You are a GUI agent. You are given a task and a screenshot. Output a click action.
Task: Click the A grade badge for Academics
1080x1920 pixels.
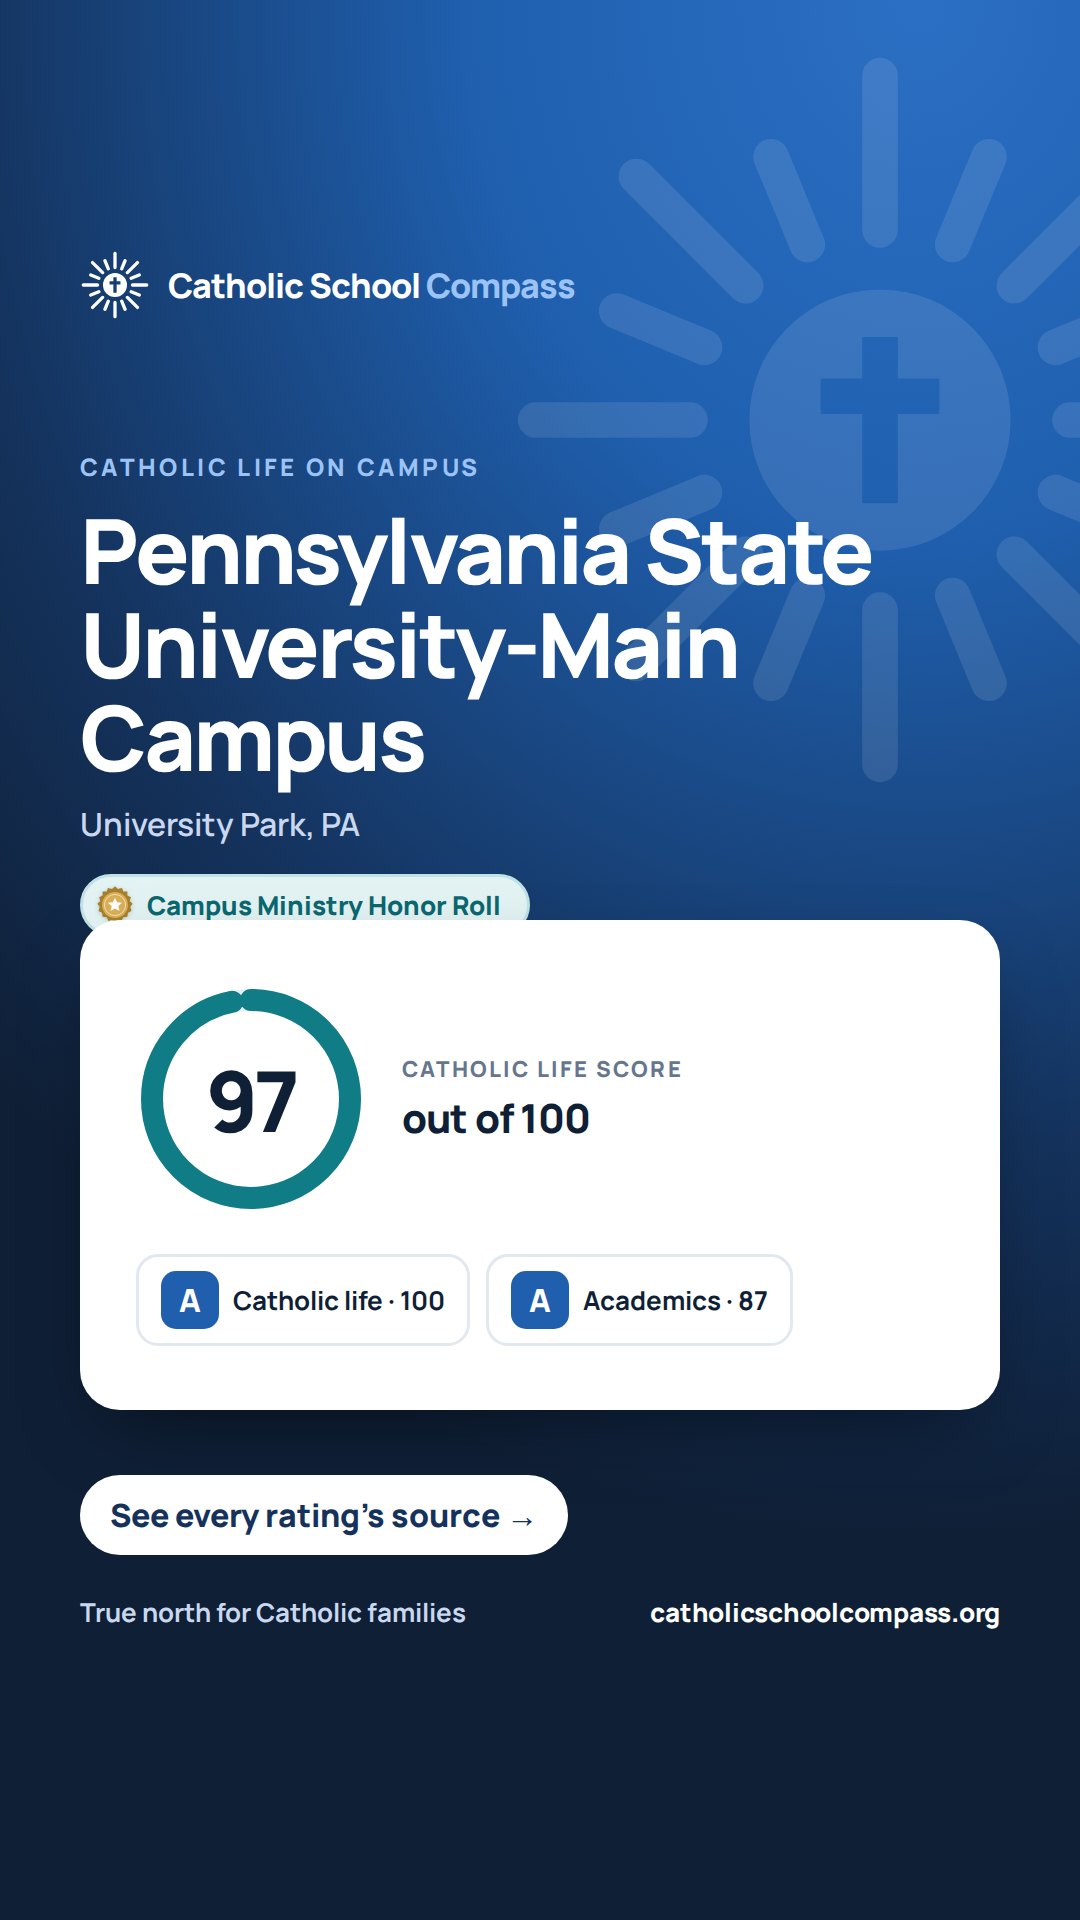coord(540,1300)
